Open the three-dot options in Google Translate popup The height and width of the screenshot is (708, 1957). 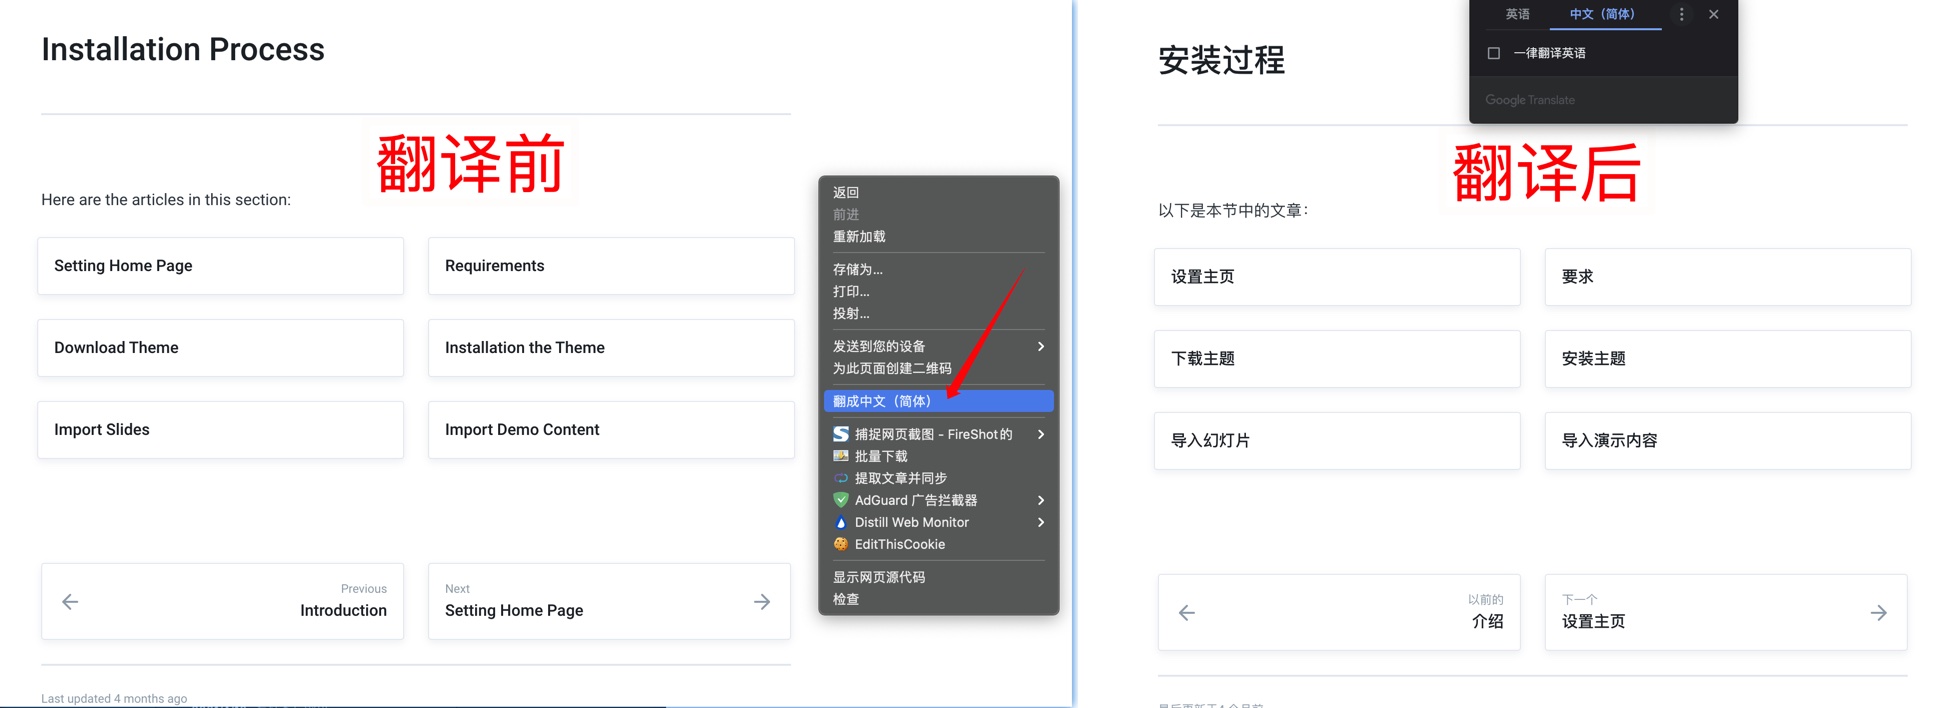1681,14
